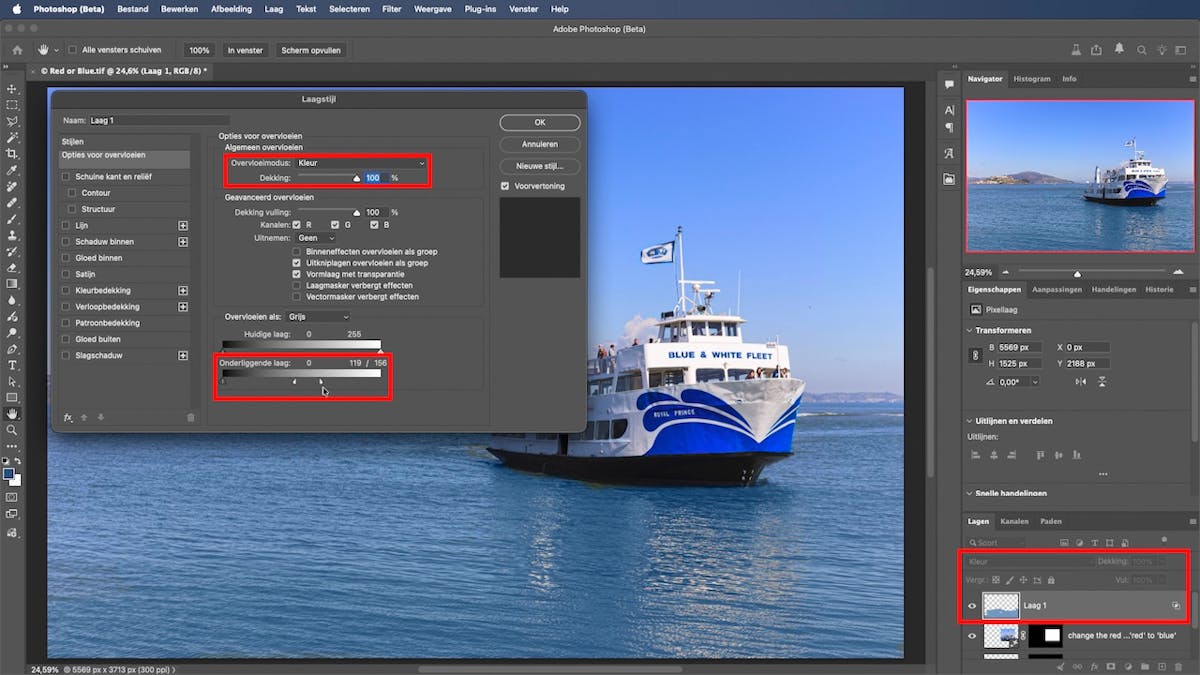Collapse the Uitlijnen en verdelen section
Screen dimensions: 1200x675
[971, 421]
